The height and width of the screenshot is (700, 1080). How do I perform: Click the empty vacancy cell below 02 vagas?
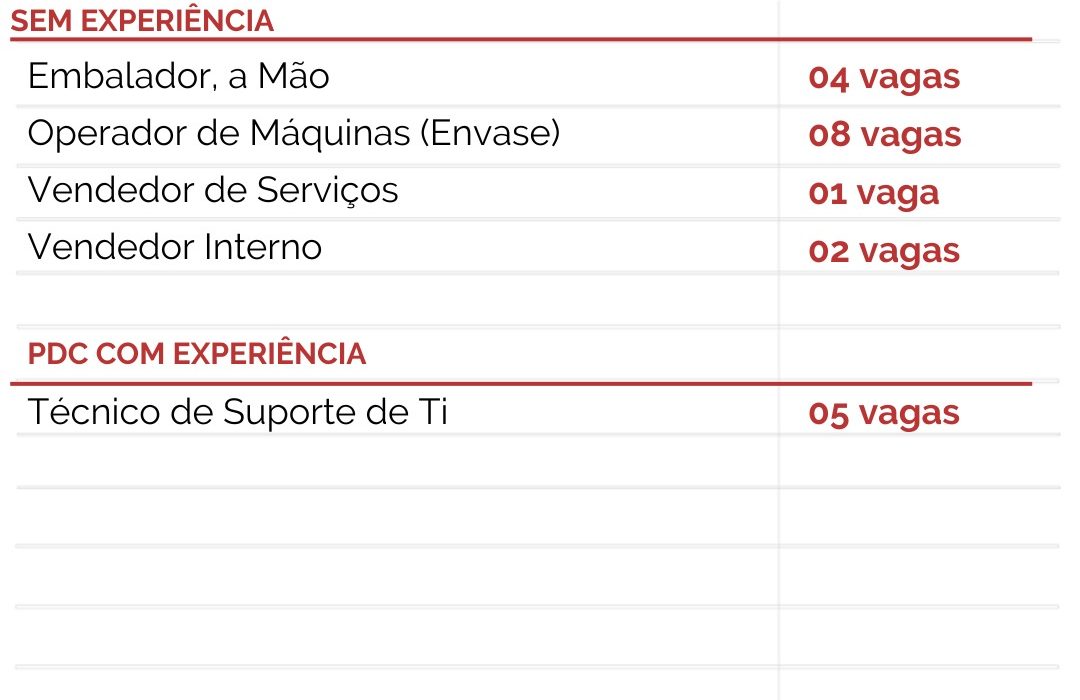[918, 300]
